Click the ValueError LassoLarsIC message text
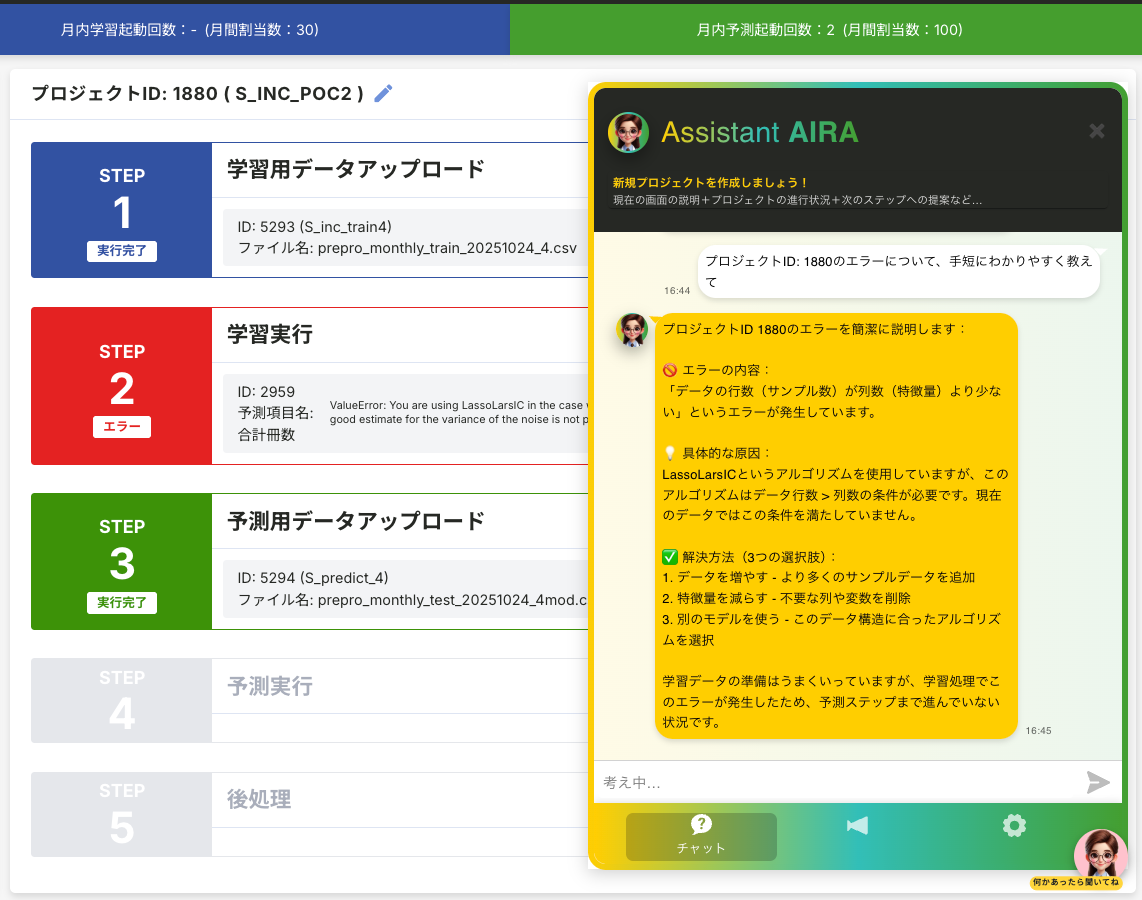Viewport: 1142px width, 900px height. point(459,412)
